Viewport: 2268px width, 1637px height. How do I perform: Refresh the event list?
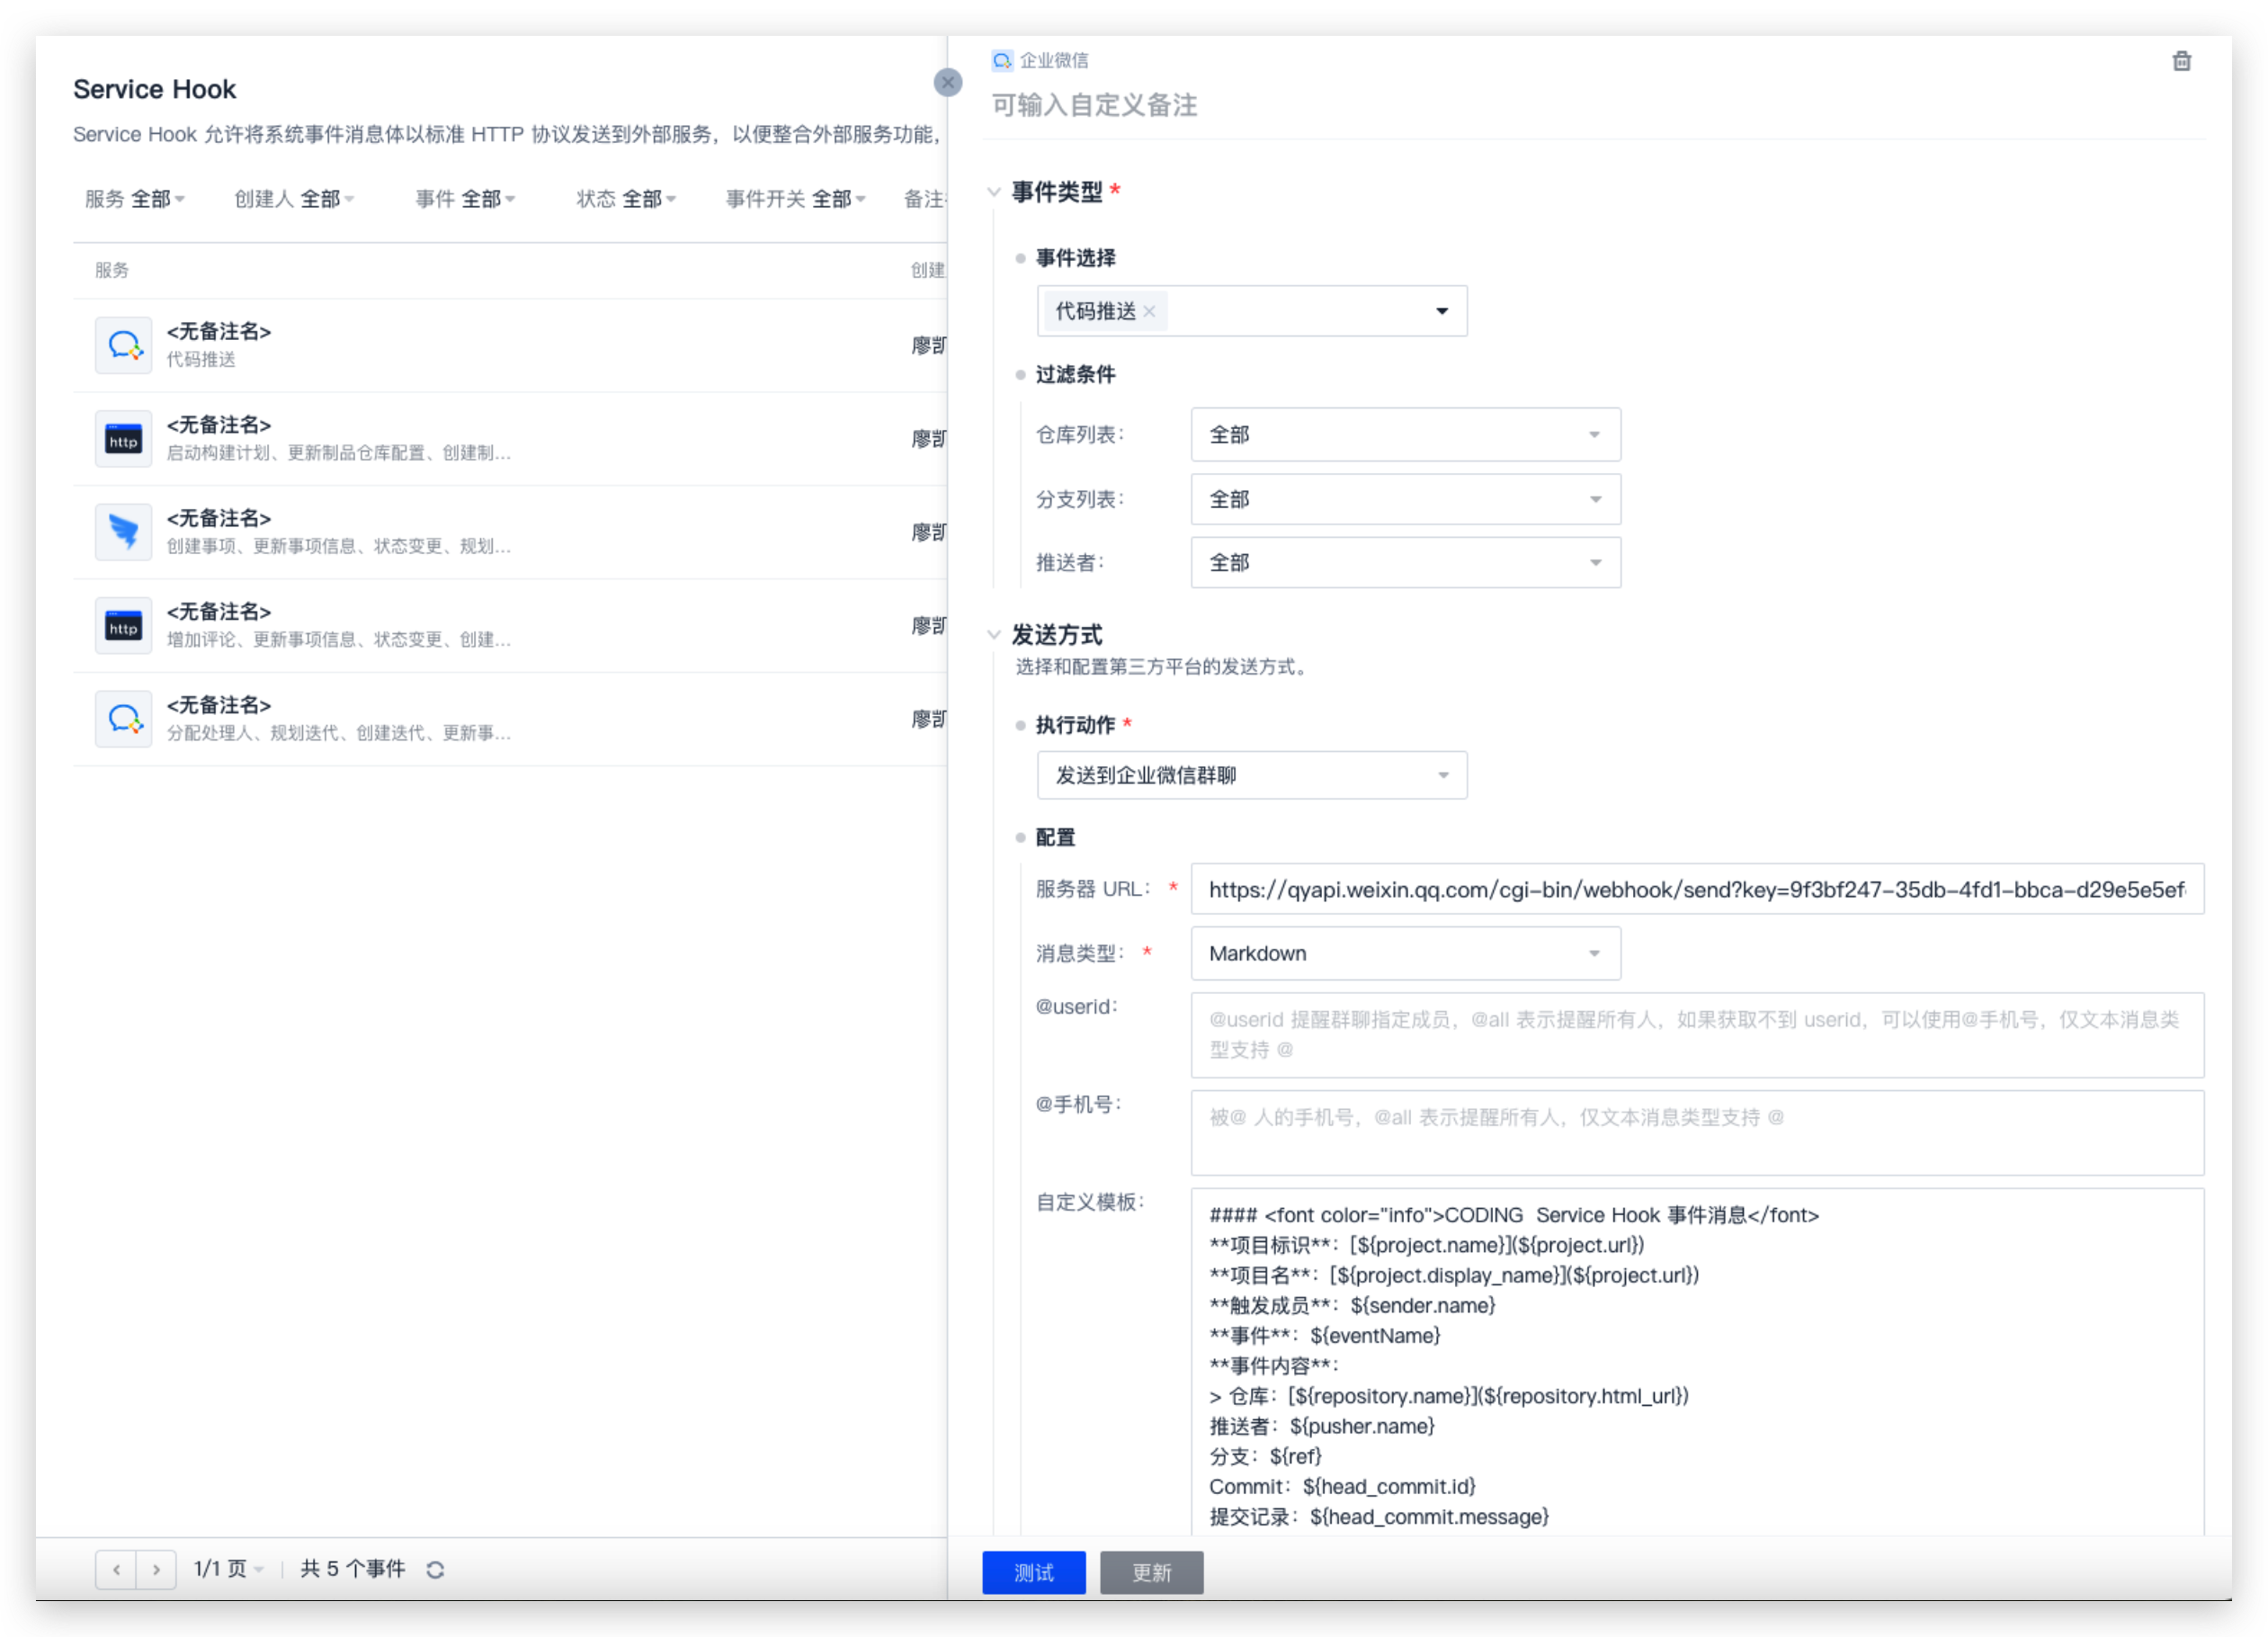[435, 1569]
